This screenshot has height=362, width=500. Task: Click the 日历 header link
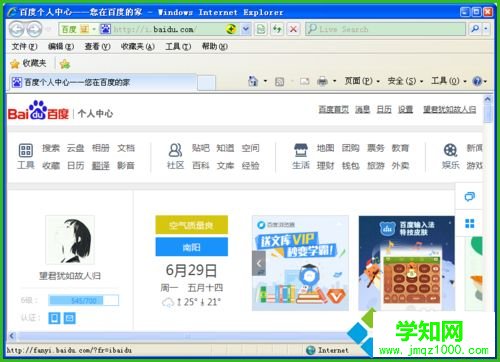[x=384, y=109]
